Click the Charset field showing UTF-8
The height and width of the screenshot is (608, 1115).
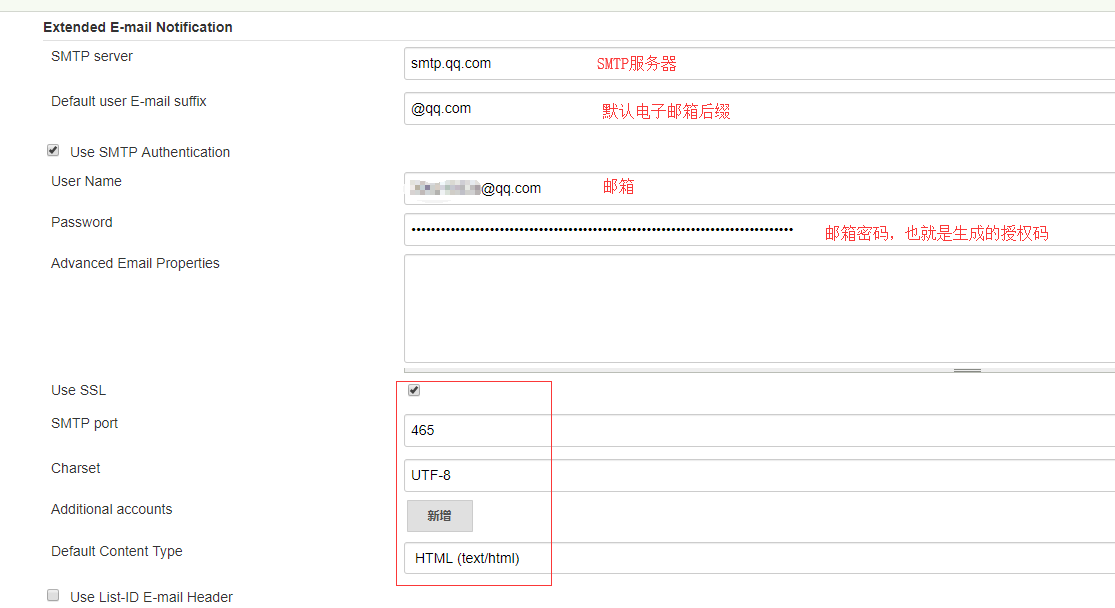[759, 475]
